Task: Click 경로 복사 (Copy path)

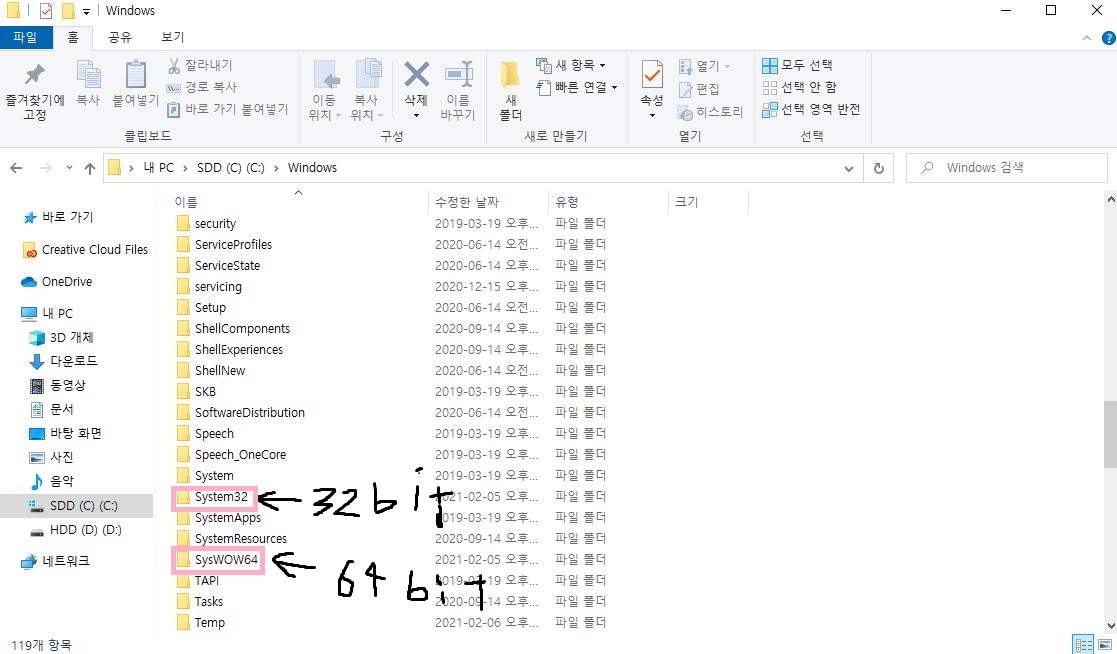Action: pos(202,87)
